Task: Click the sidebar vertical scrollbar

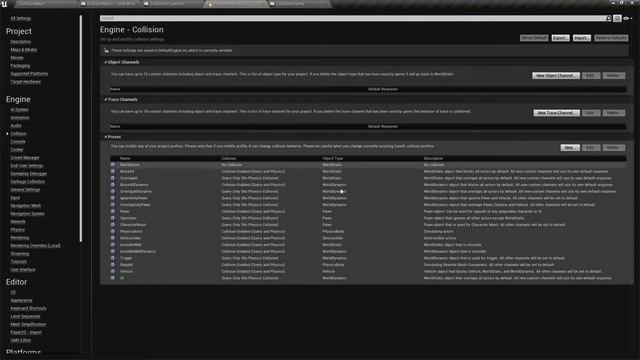Action: pos(81,129)
